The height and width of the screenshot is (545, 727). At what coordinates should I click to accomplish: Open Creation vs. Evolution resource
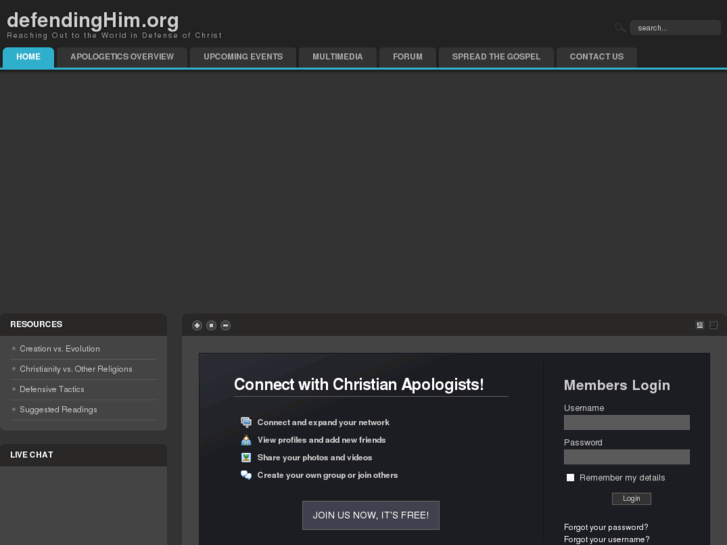60,349
